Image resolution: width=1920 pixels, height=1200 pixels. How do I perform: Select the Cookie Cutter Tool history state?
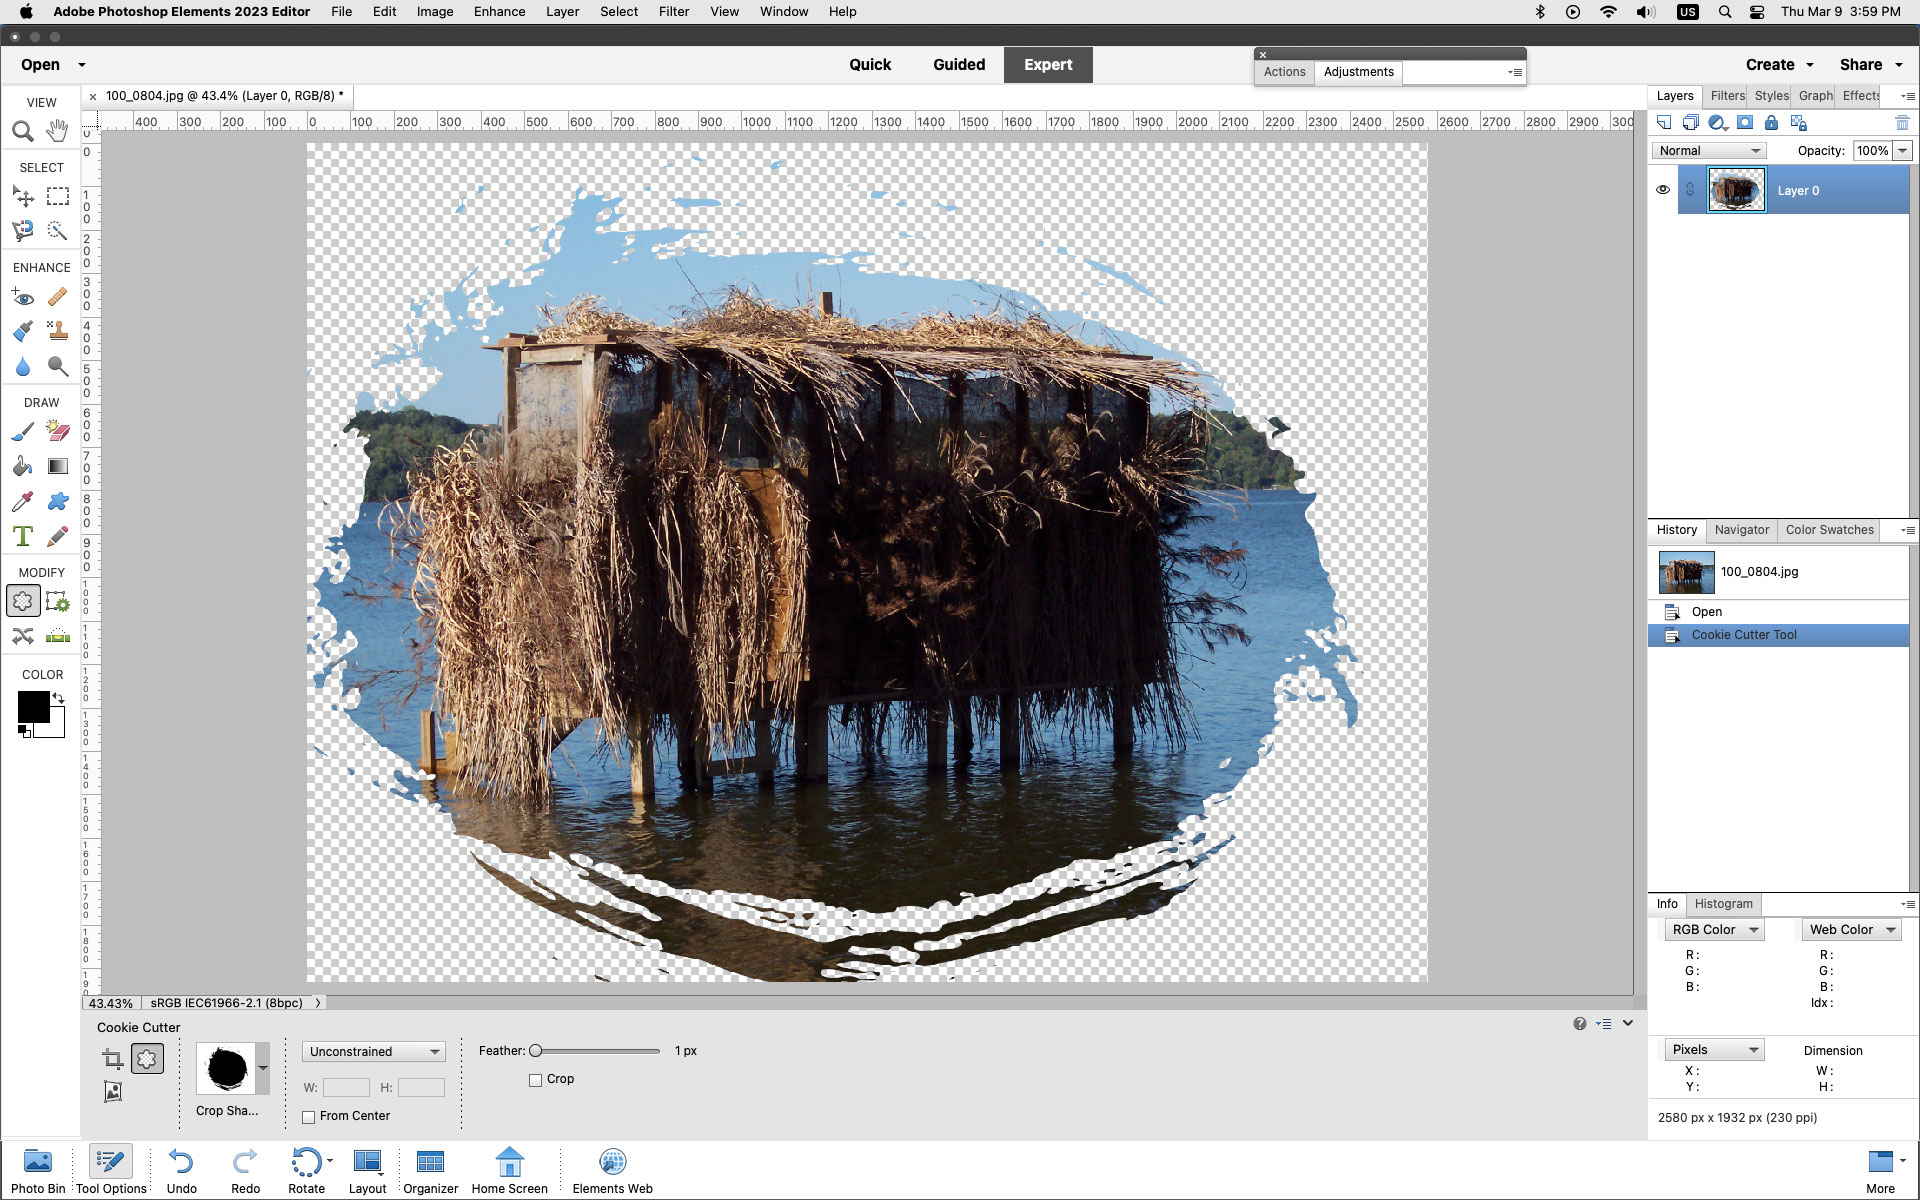click(1743, 634)
